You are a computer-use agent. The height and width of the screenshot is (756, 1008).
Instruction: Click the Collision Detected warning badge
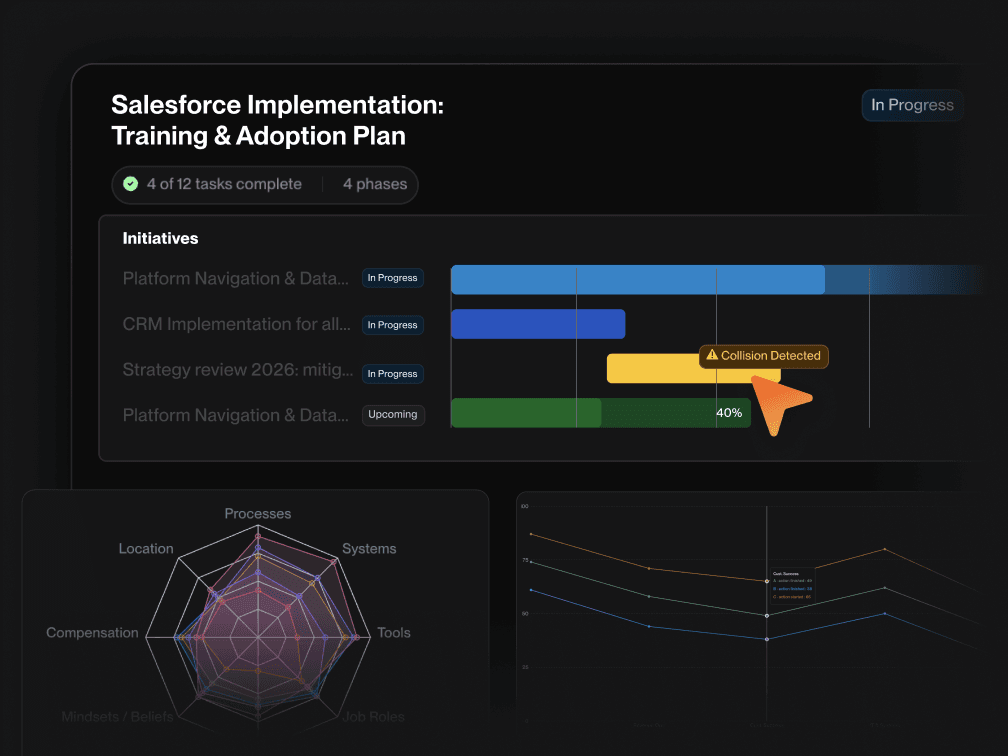[764, 356]
